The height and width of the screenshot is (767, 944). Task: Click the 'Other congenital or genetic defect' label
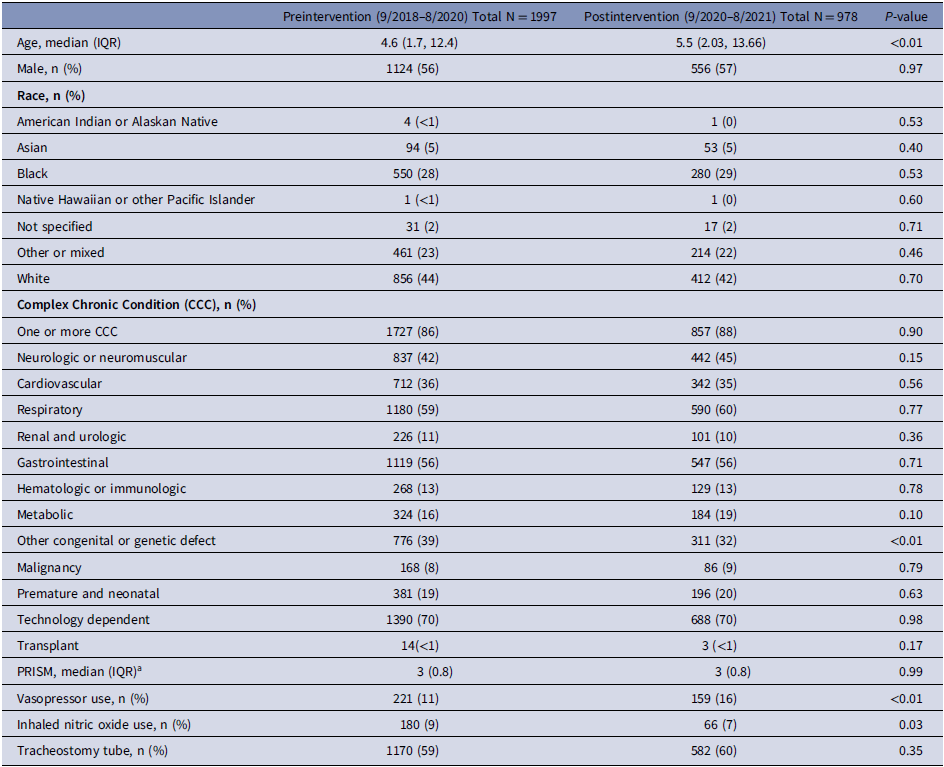pyautogui.click(x=116, y=541)
